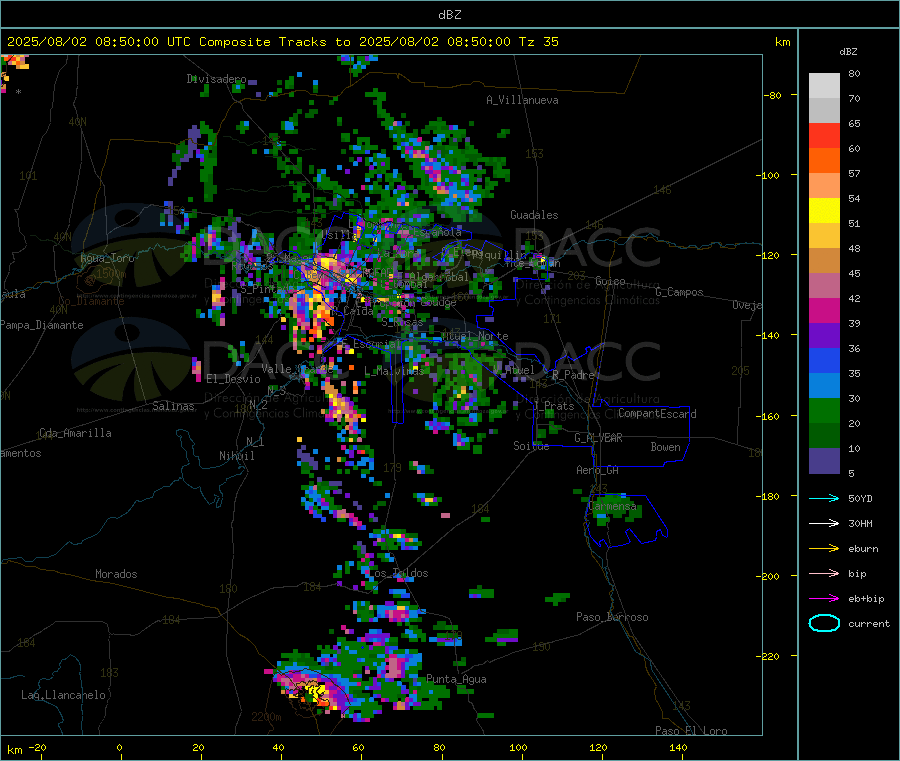The height and width of the screenshot is (761, 900).
Task: Select the 'Bowen' map label
Action: [x=665, y=447]
